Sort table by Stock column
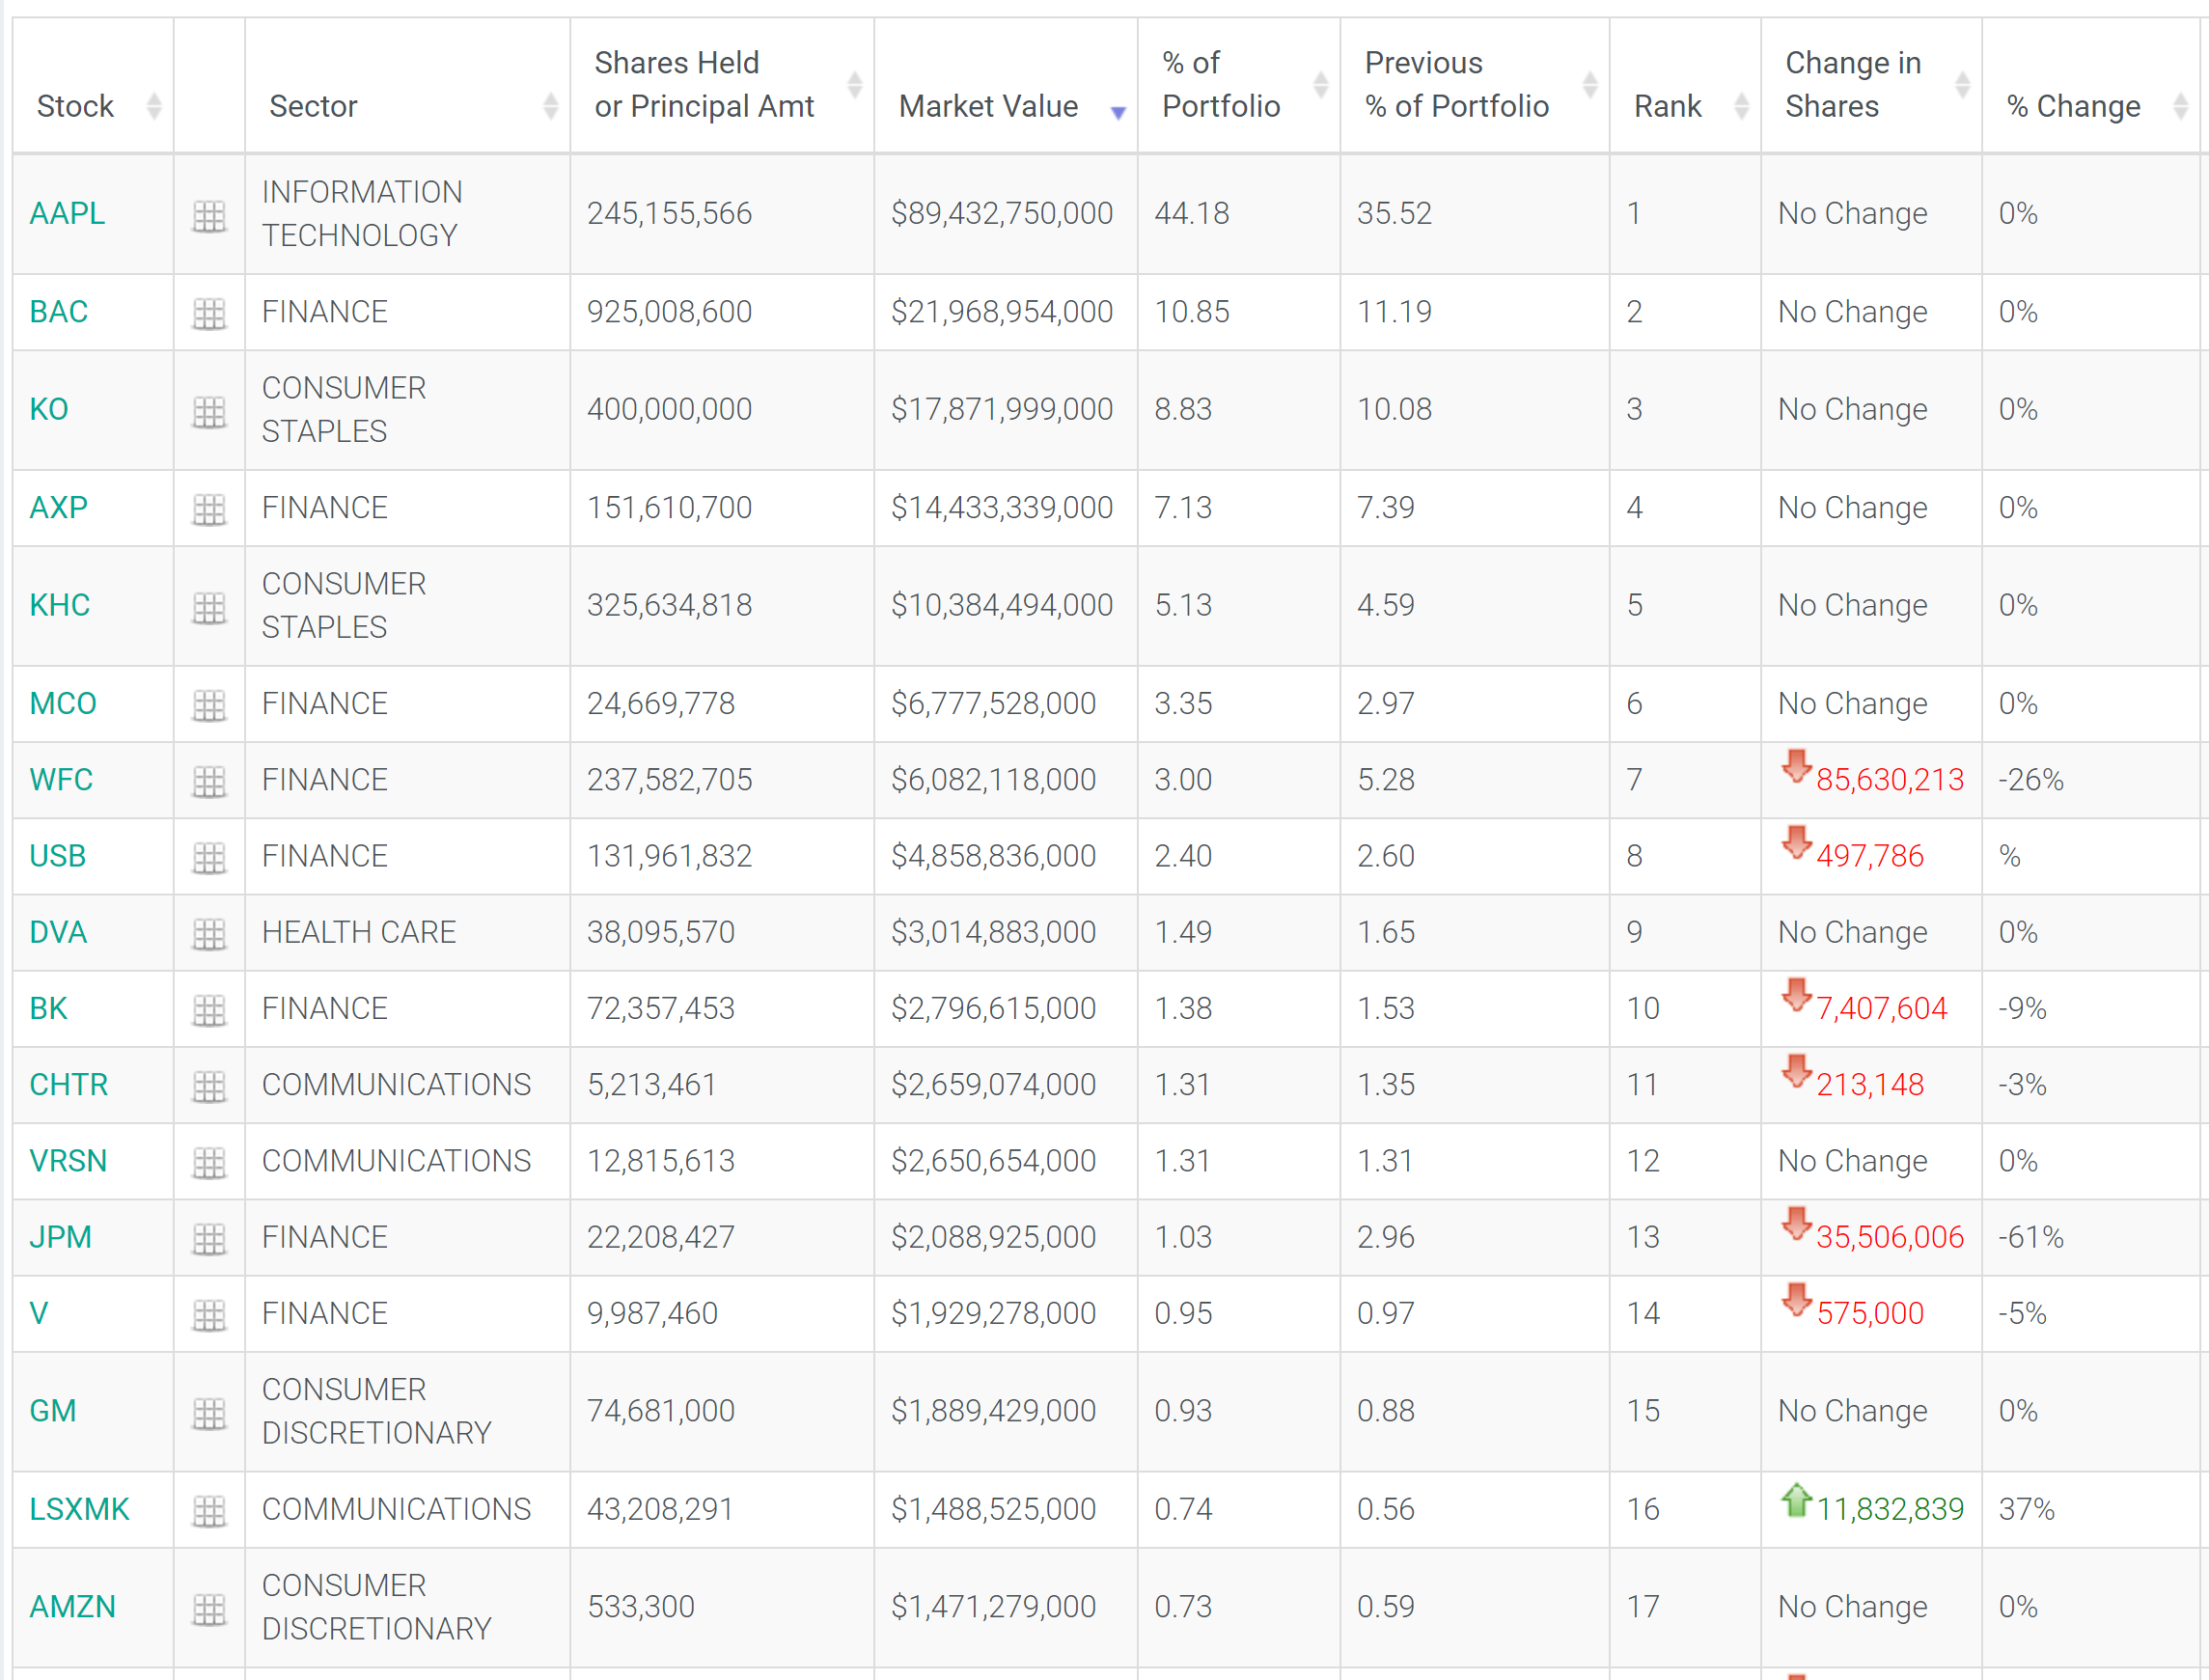 point(93,86)
